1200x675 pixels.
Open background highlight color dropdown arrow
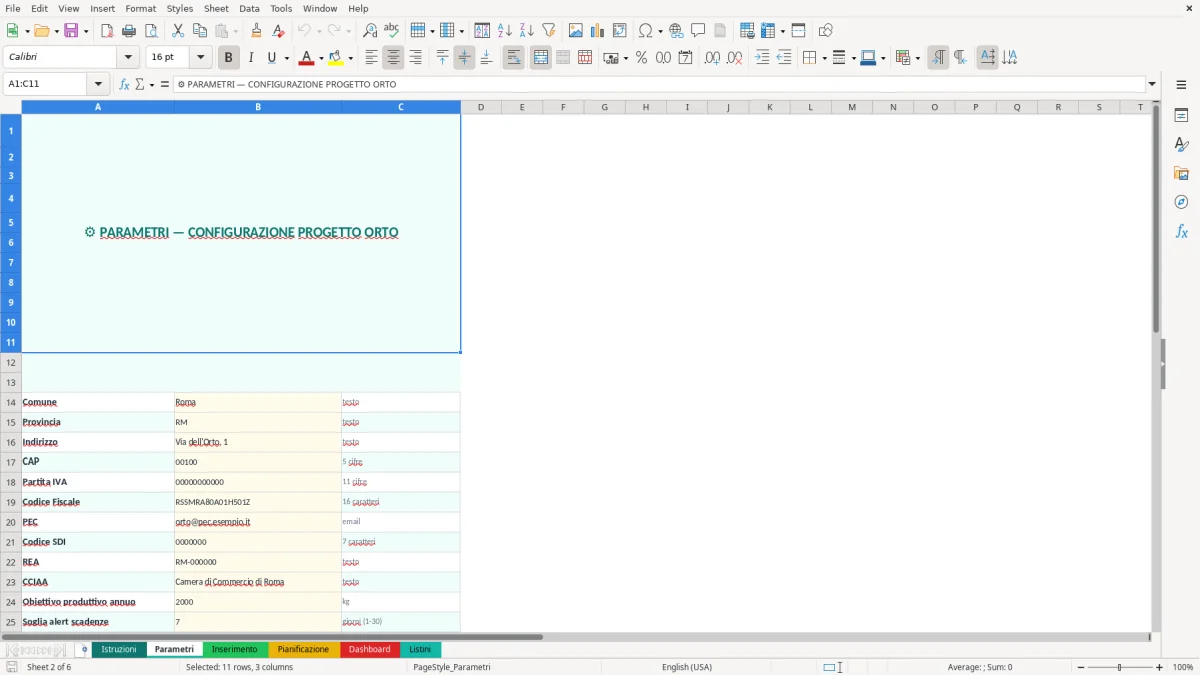pos(349,58)
